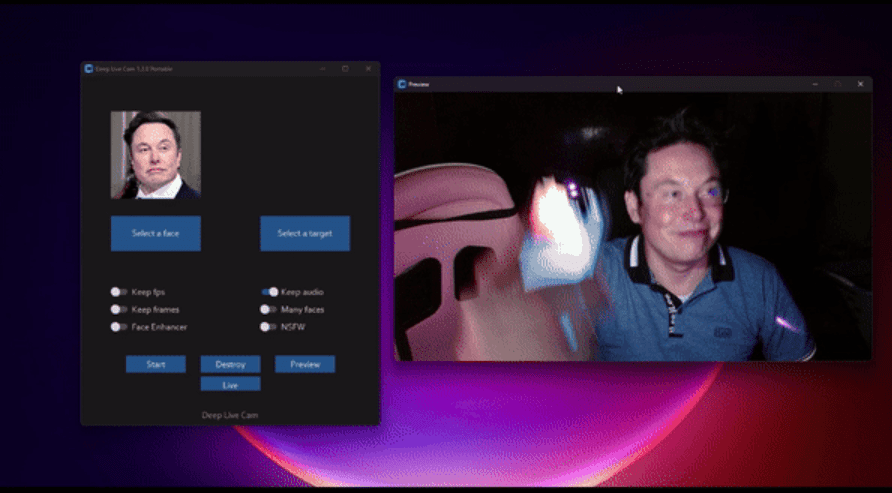Hit the Start button
This screenshot has width=892, height=493.
(155, 364)
